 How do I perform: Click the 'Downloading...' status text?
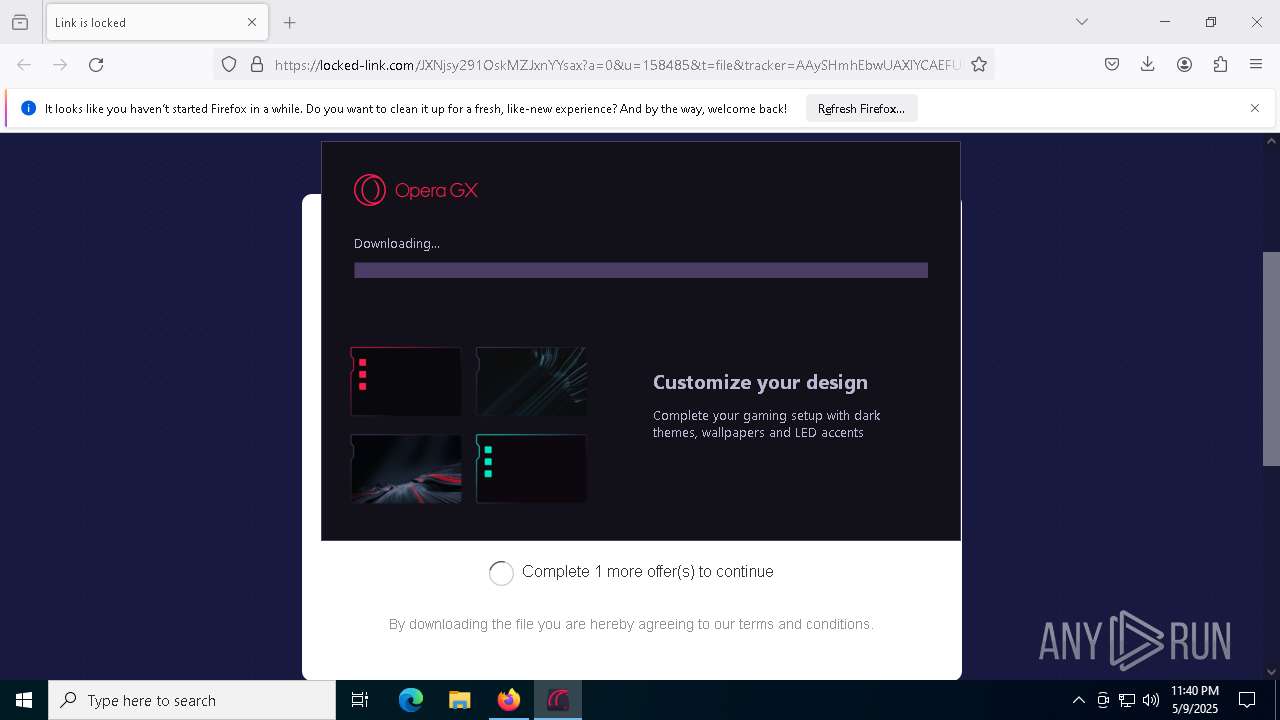click(397, 243)
